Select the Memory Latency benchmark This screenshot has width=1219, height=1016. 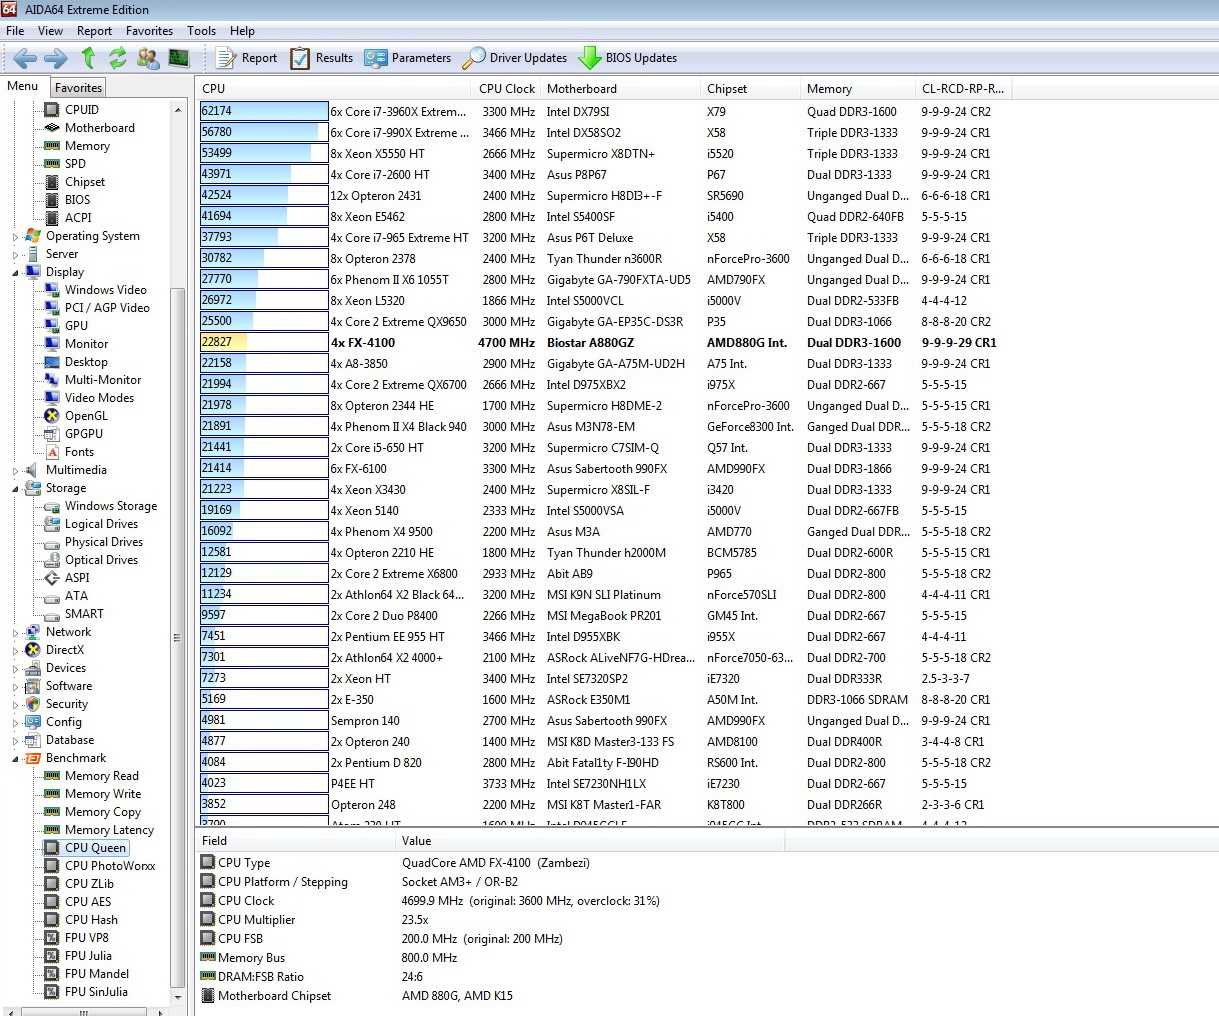coord(109,830)
